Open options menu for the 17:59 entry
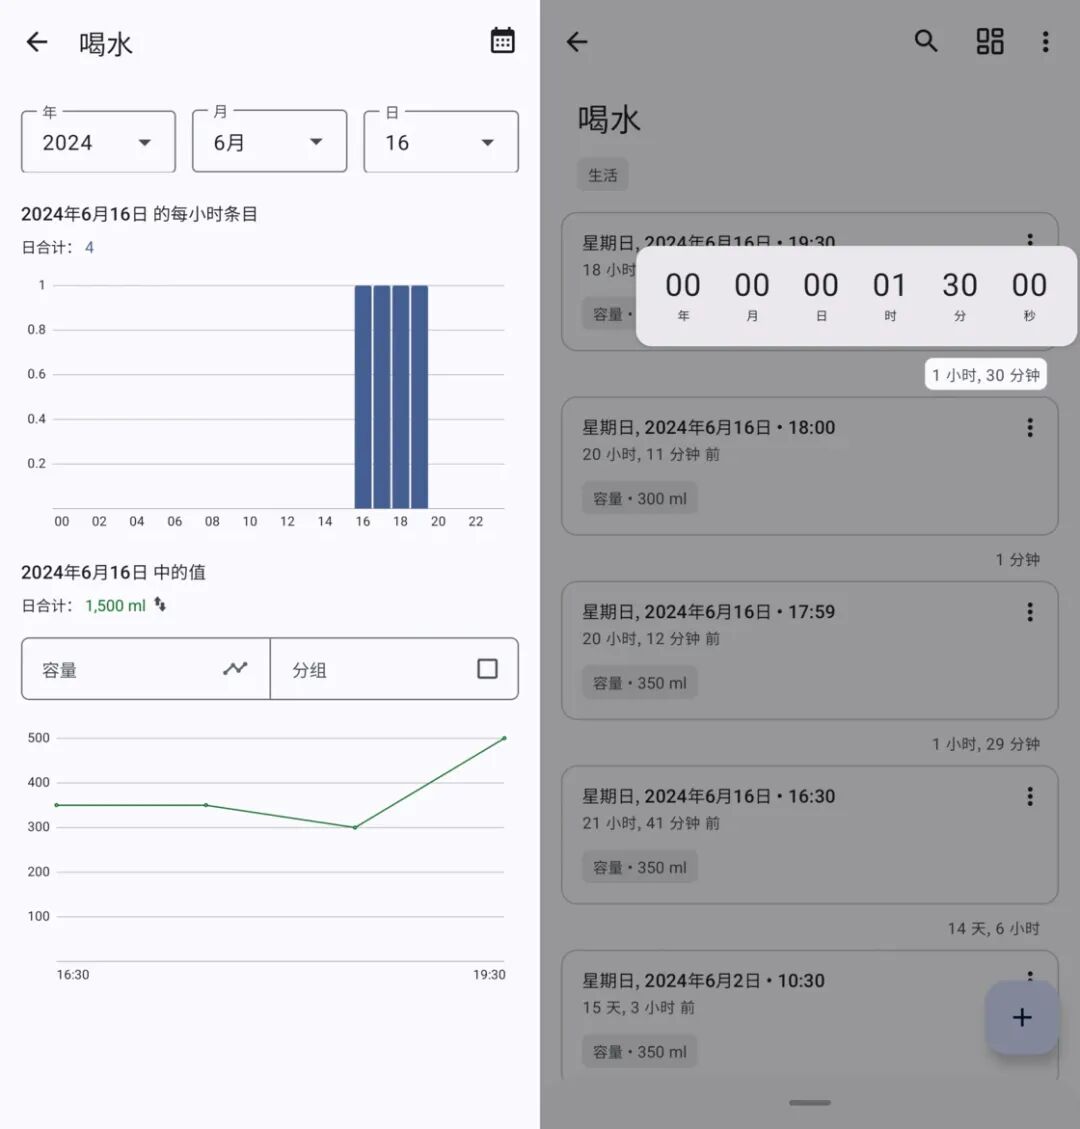Image resolution: width=1080 pixels, height=1129 pixels. (x=1030, y=612)
